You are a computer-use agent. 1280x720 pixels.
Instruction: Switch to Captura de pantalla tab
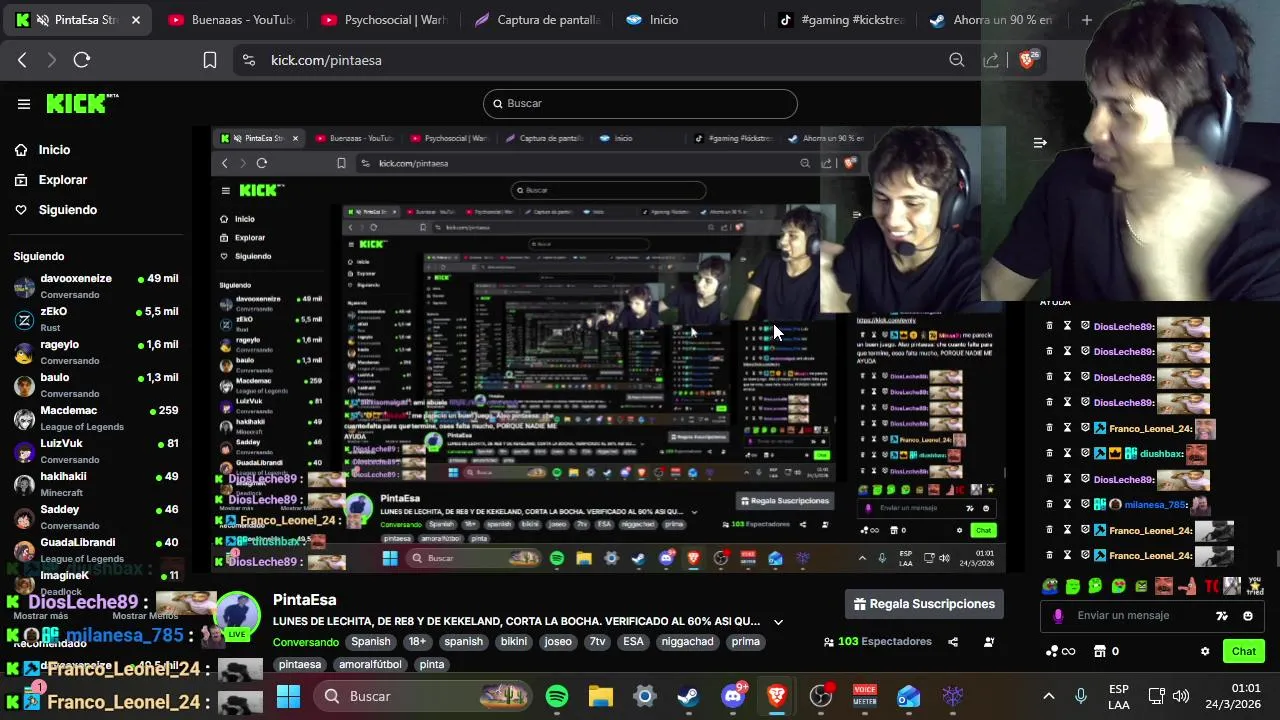537,20
